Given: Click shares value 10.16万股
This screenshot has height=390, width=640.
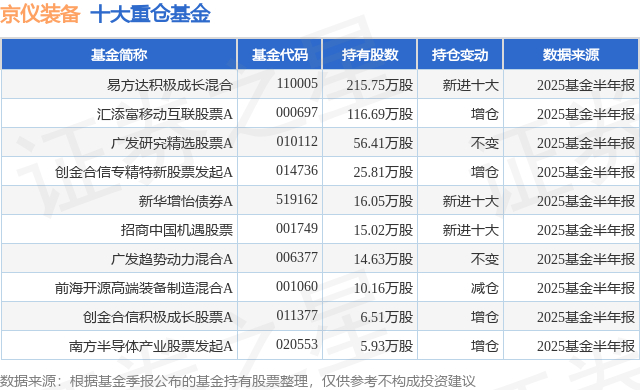Looking at the screenshot, I should [x=383, y=288].
